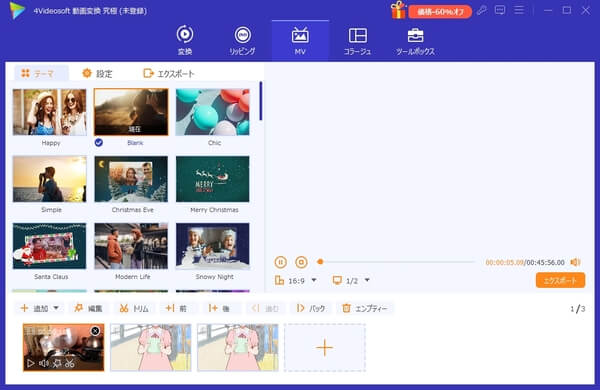Select the Santa Claus theme thumbnail
The height and width of the screenshot is (390, 600).
coord(50,246)
